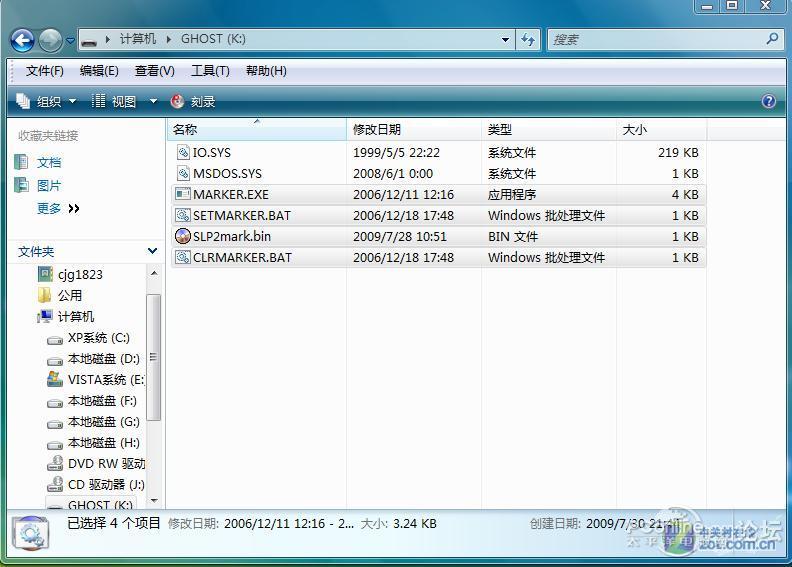Collapse the 文件夹 folders pane chevron
The height and width of the screenshot is (567, 792).
point(152,251)
